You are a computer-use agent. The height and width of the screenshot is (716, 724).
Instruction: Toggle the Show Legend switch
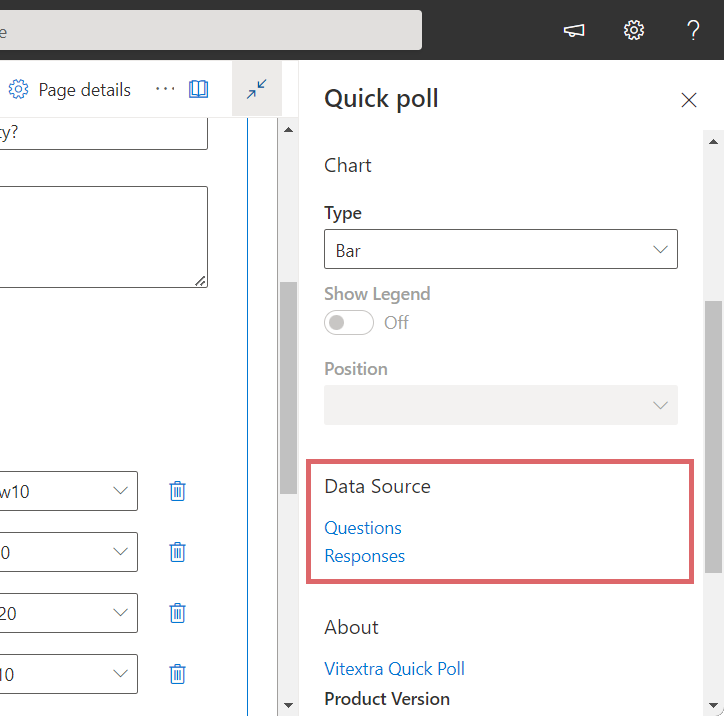point(349,322)
